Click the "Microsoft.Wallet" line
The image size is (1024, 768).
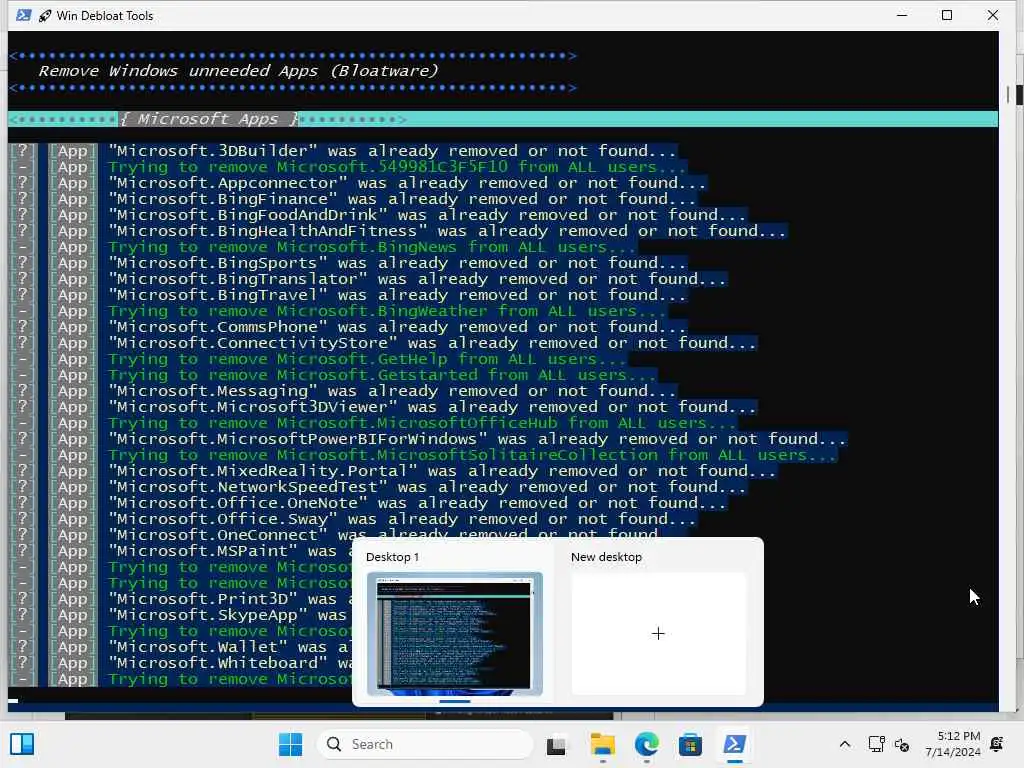click(x=230, y=647)
